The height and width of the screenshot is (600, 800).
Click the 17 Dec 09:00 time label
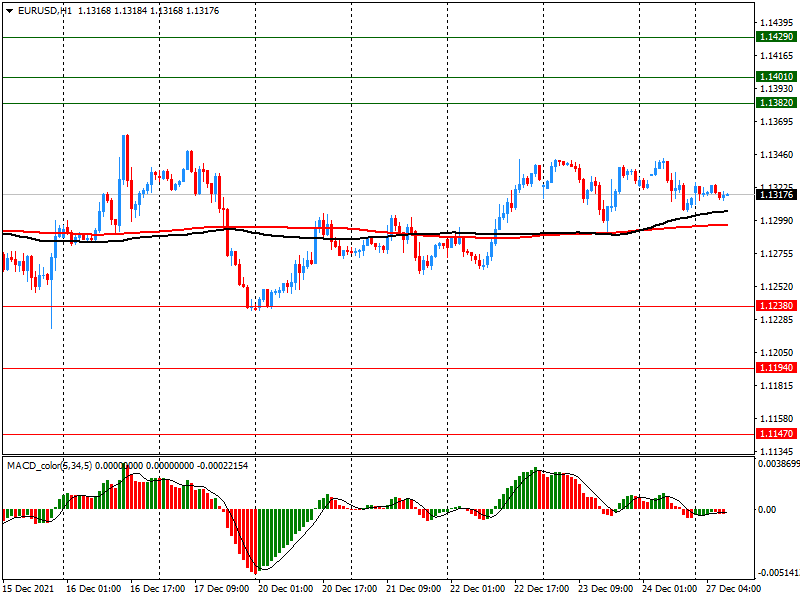(221, 589)
